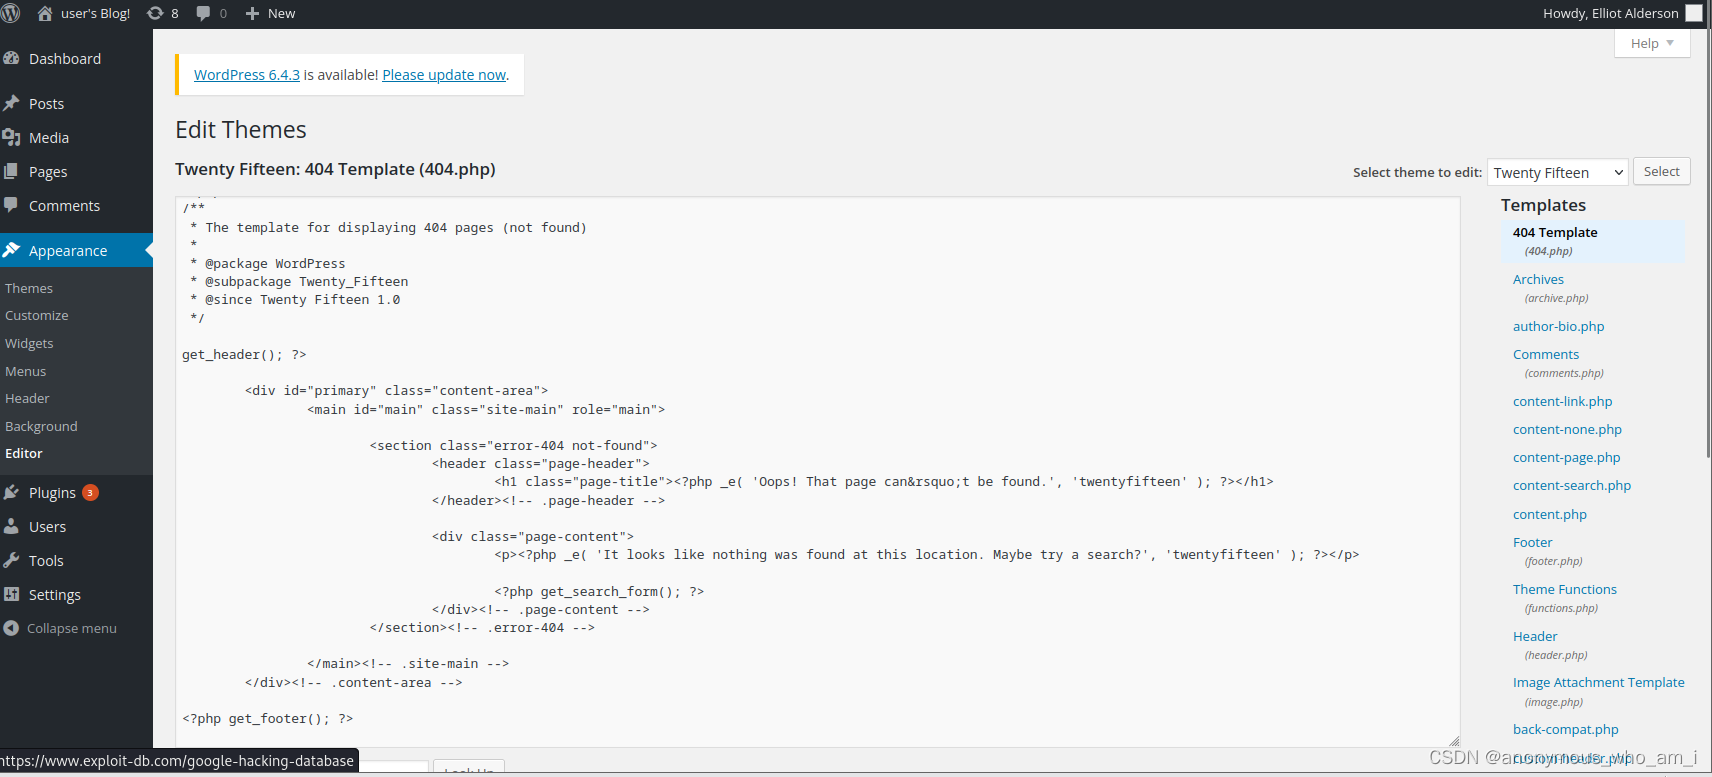Open Themes submenu under Appearance
The width and height of the screenshot is (1712, 777).
[x=29, y=288]
